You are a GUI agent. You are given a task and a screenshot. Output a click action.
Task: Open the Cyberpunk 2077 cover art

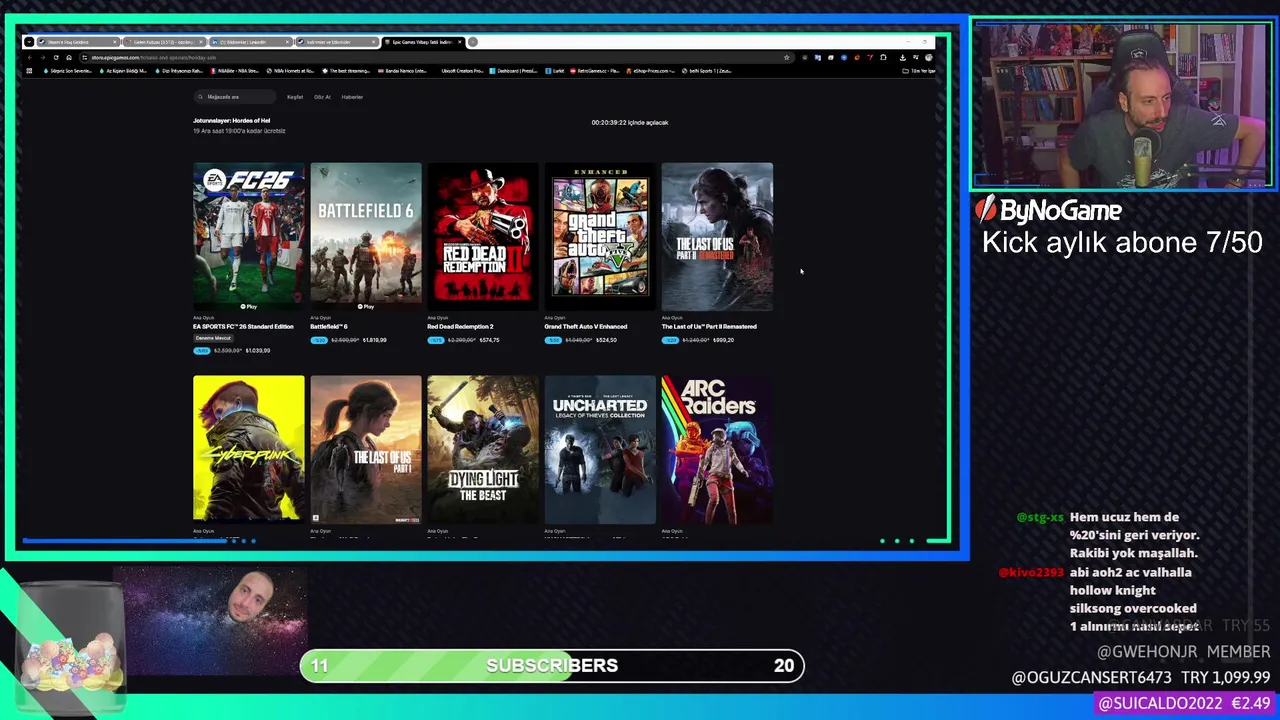tap(249, 450)
